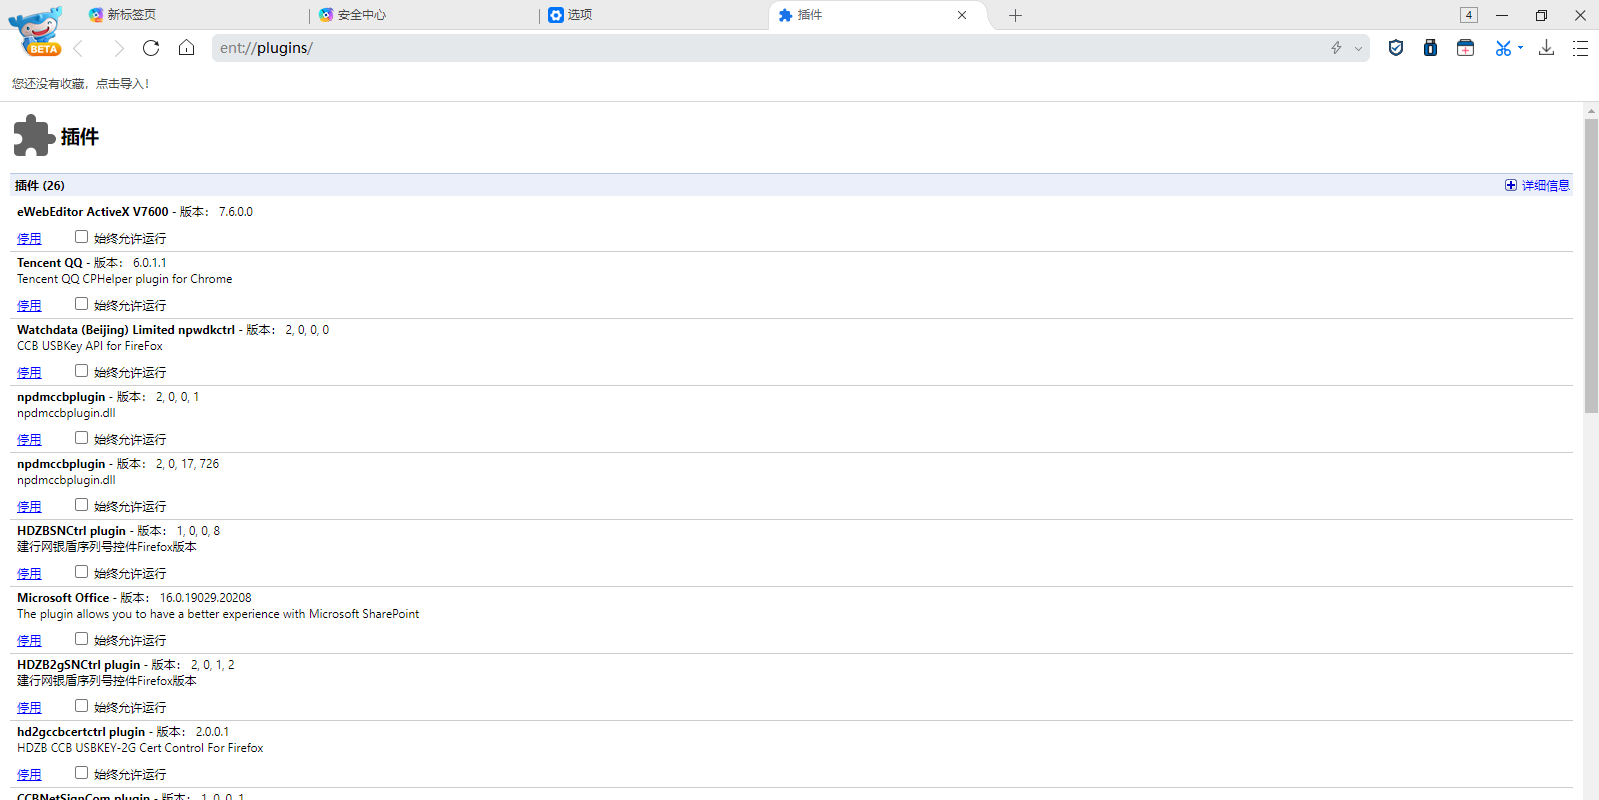The width and height of the screenshot is (1599, 800).
Task: Switch to the 安全中心 tab
Action: pos(361,15)
